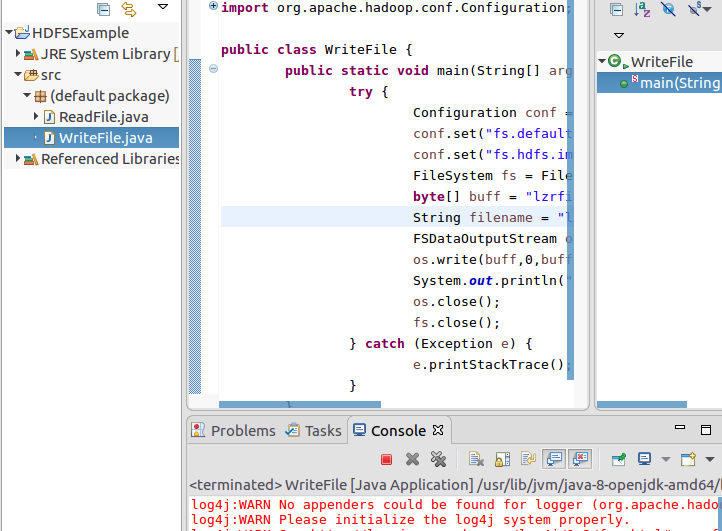Open Display Selected Console dropdown arrow
Screen dimensions: 722x531
point(665,459)
